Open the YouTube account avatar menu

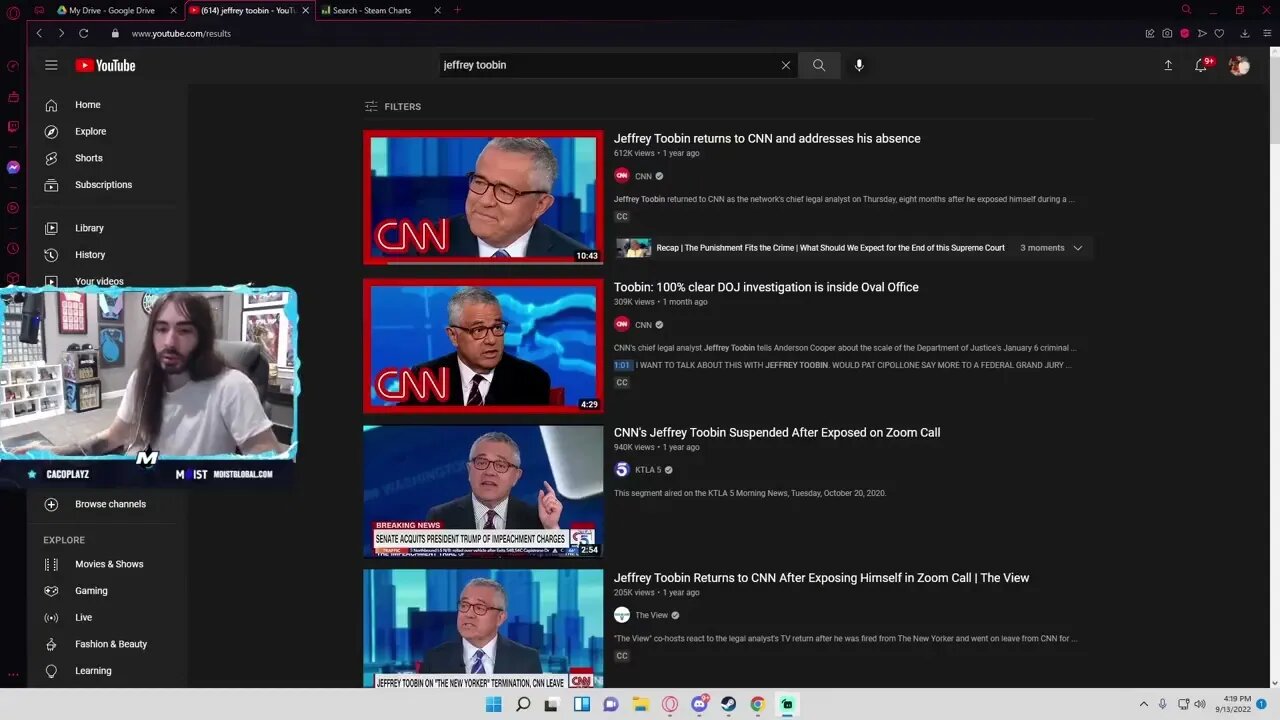point(1239,65)
